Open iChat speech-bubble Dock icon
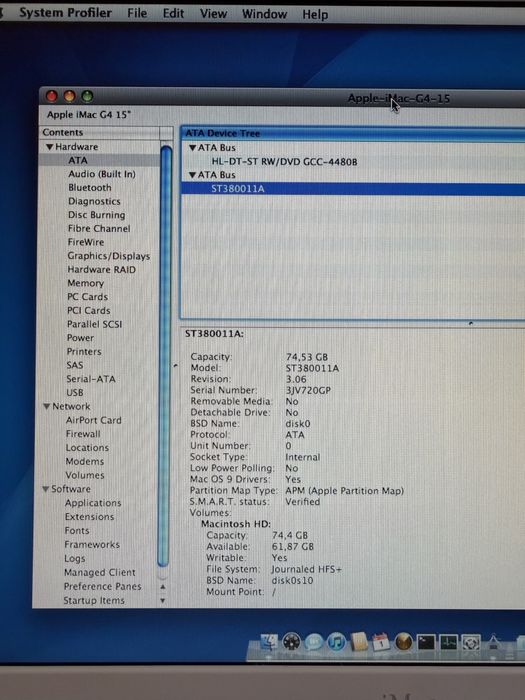525x700 pixels. (x=314, y=642)
